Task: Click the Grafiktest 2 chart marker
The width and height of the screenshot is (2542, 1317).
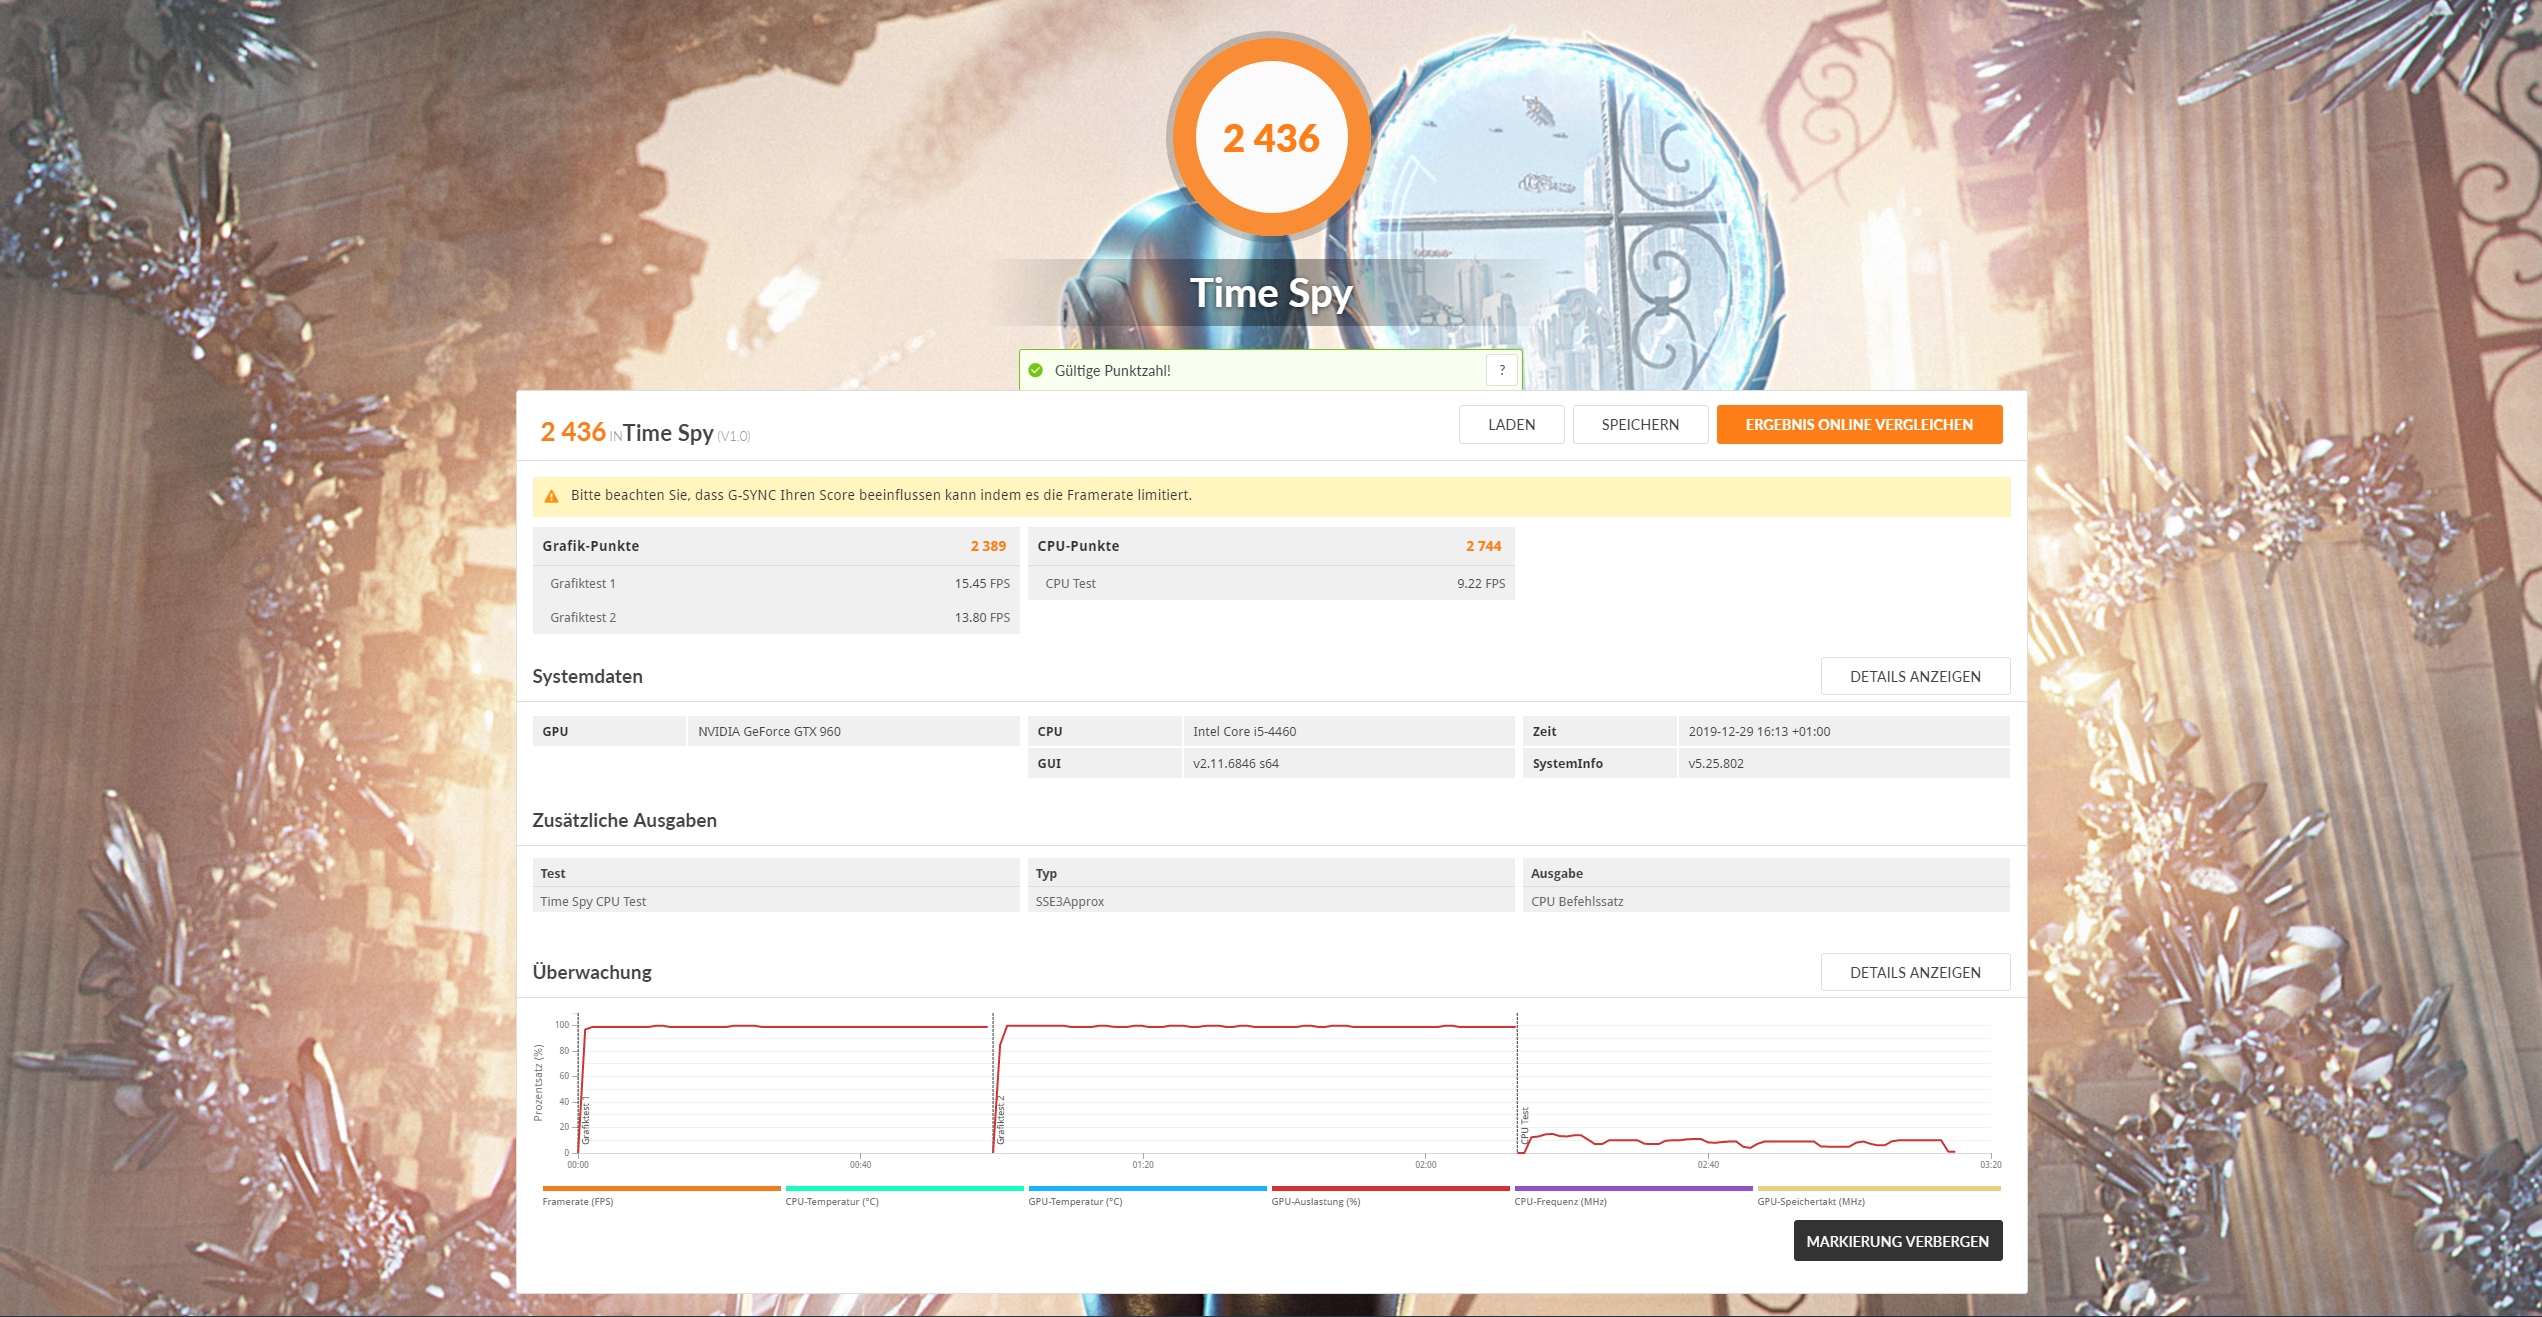Action: point(1000,1120)
